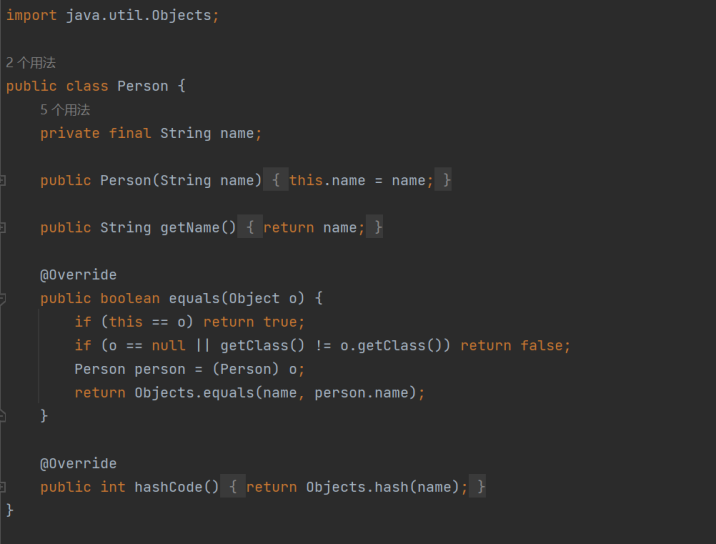Click the @Override annotation above equals
This screenshot has width=716, height=544.
(x=78, y=275)
